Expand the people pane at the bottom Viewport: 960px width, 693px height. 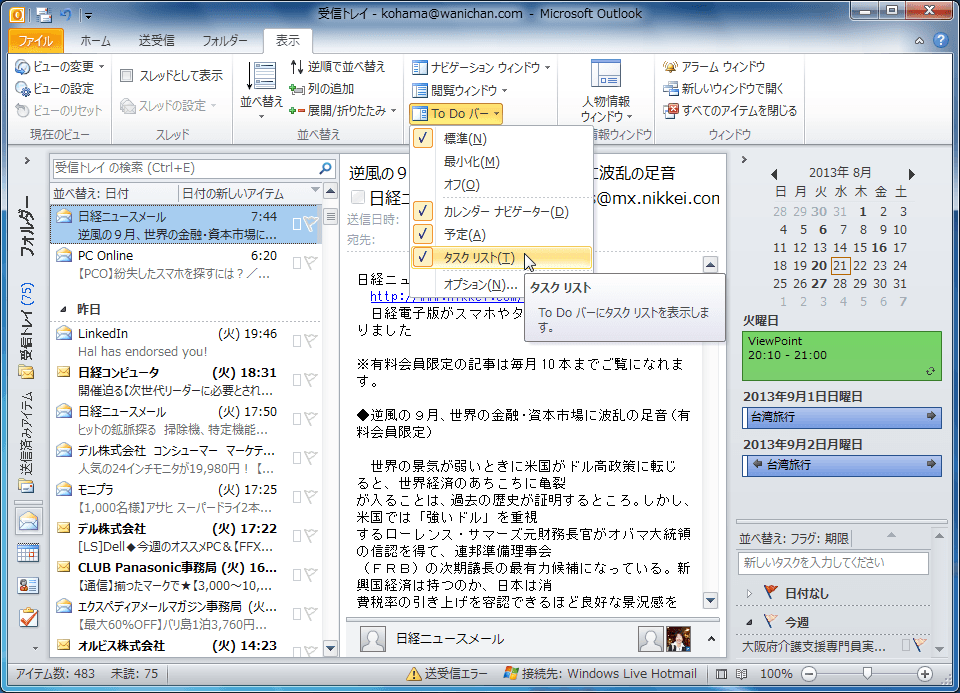coord(711,639)
